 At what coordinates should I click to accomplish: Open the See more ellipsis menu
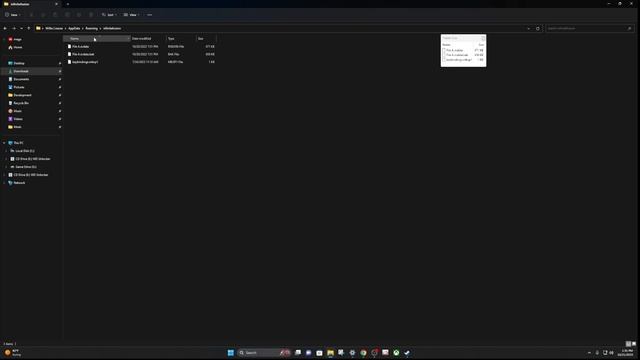(x=150, y=15)
